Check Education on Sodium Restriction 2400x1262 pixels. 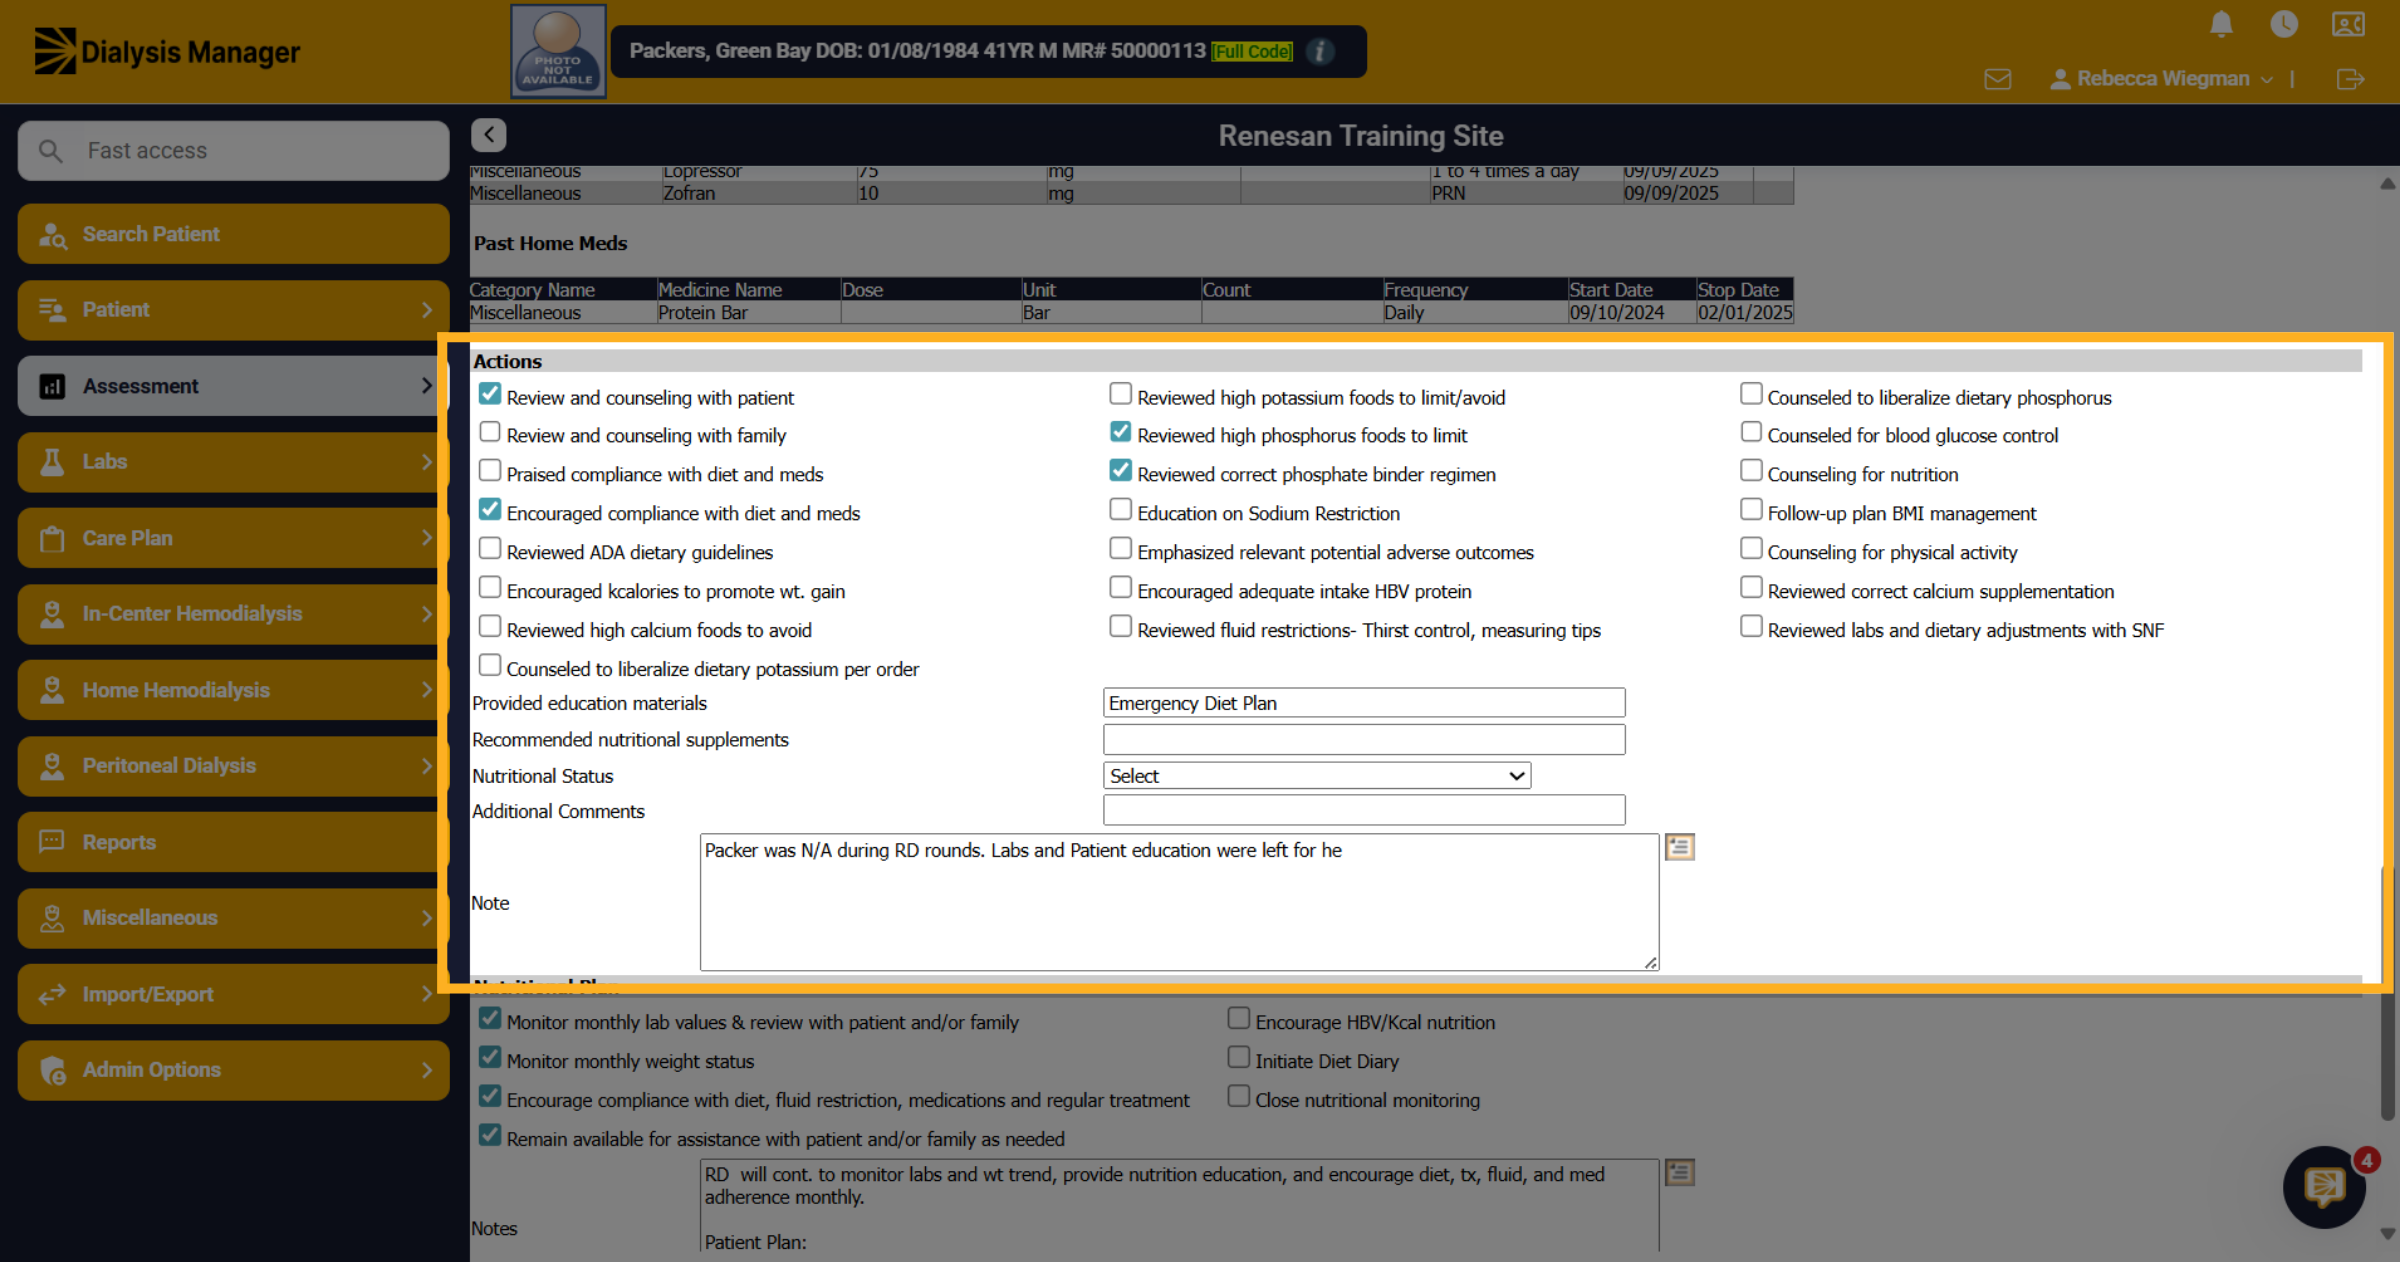(x=1121, y=509)
